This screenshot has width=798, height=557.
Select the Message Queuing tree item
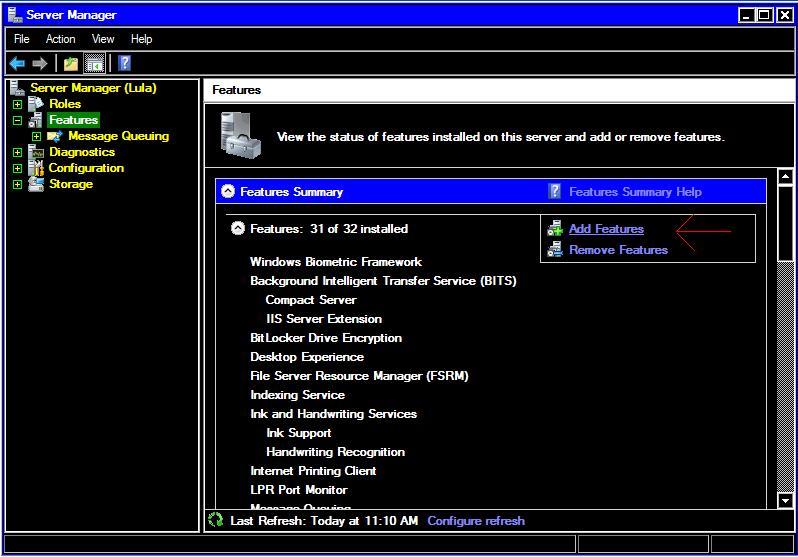[119, 136]
